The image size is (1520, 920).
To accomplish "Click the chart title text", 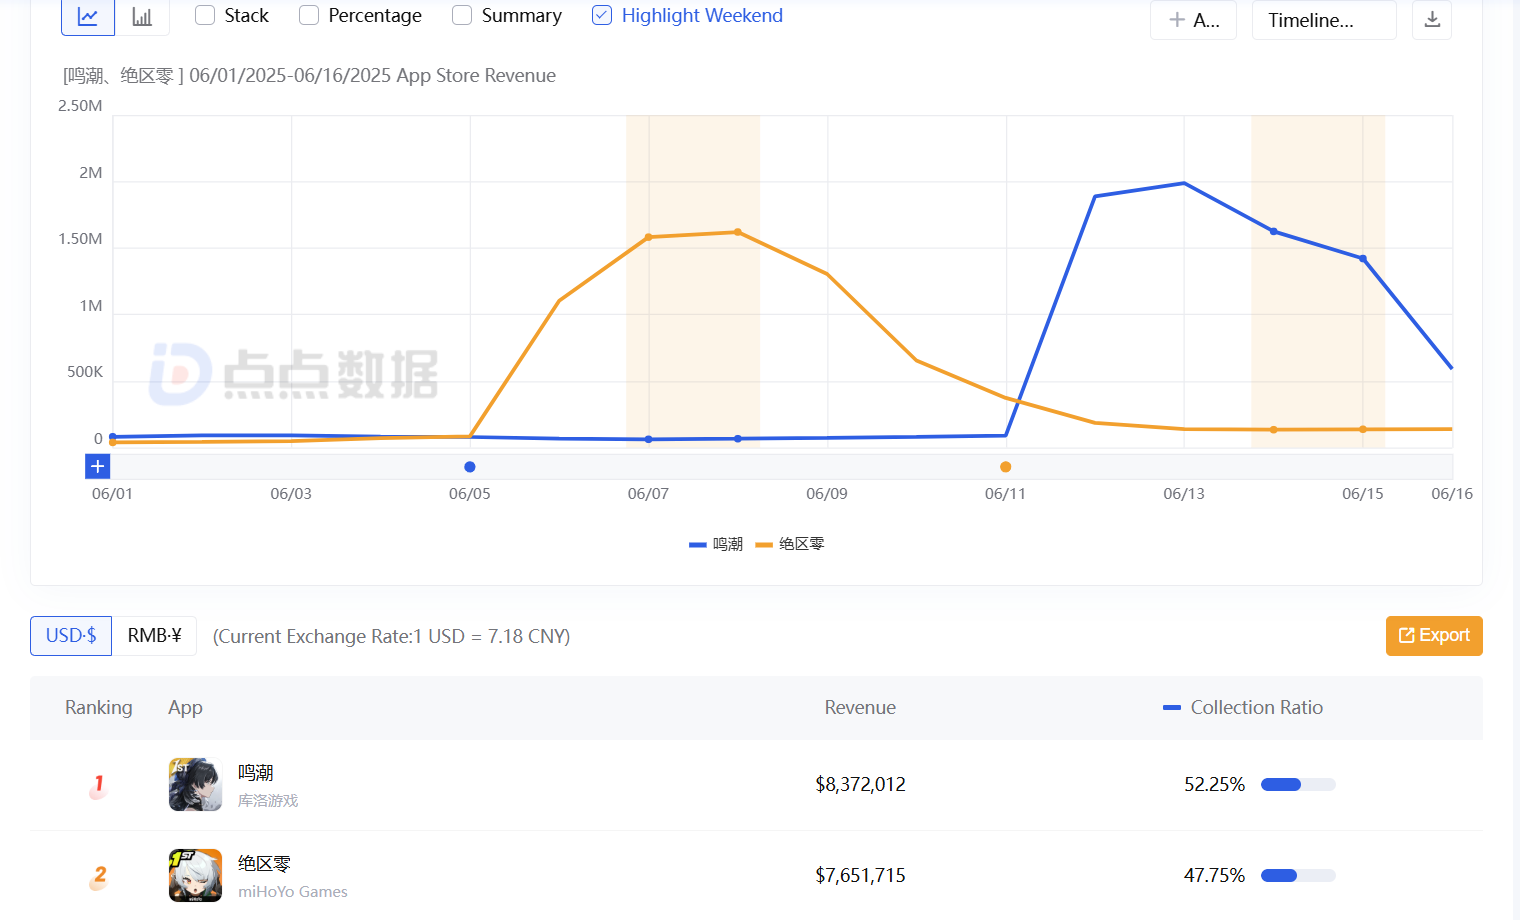I will 309,76.
